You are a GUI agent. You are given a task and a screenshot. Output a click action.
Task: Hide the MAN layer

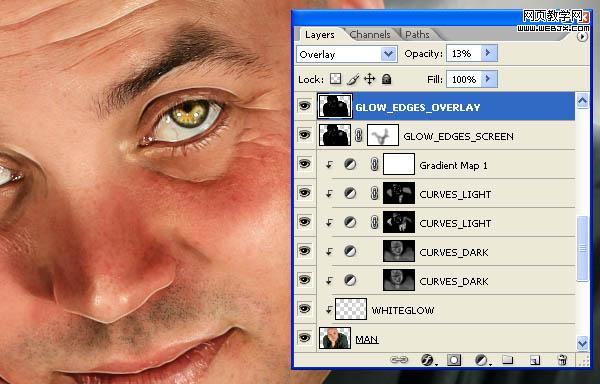pos(305,338)
